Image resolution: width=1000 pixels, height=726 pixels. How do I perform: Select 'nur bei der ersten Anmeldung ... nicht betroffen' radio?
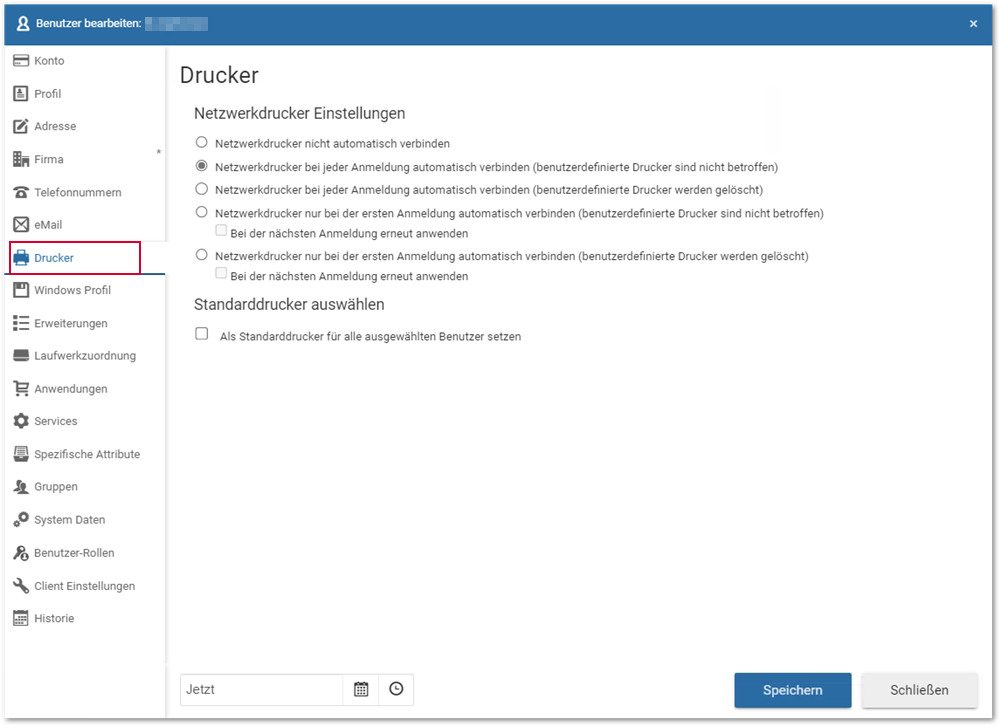pos(202,212)
